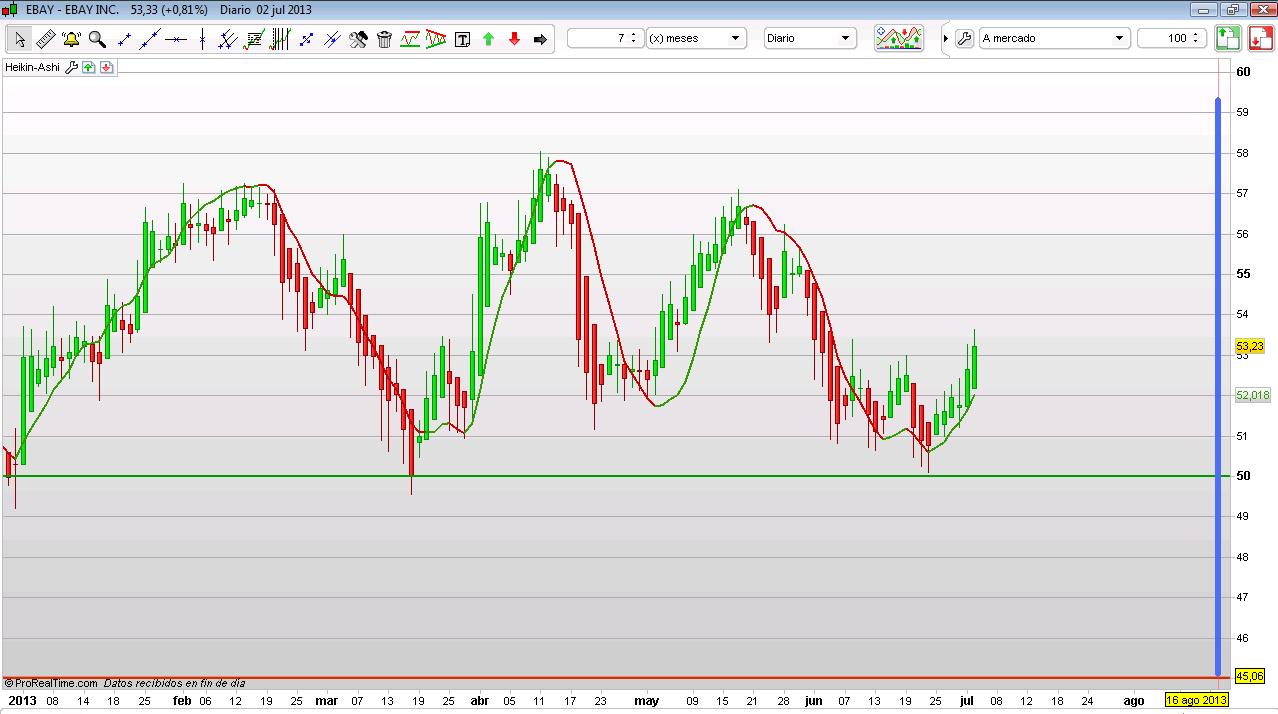
Task: Select the horizontal line drawing tool
Action: click(x=176, y=39)
